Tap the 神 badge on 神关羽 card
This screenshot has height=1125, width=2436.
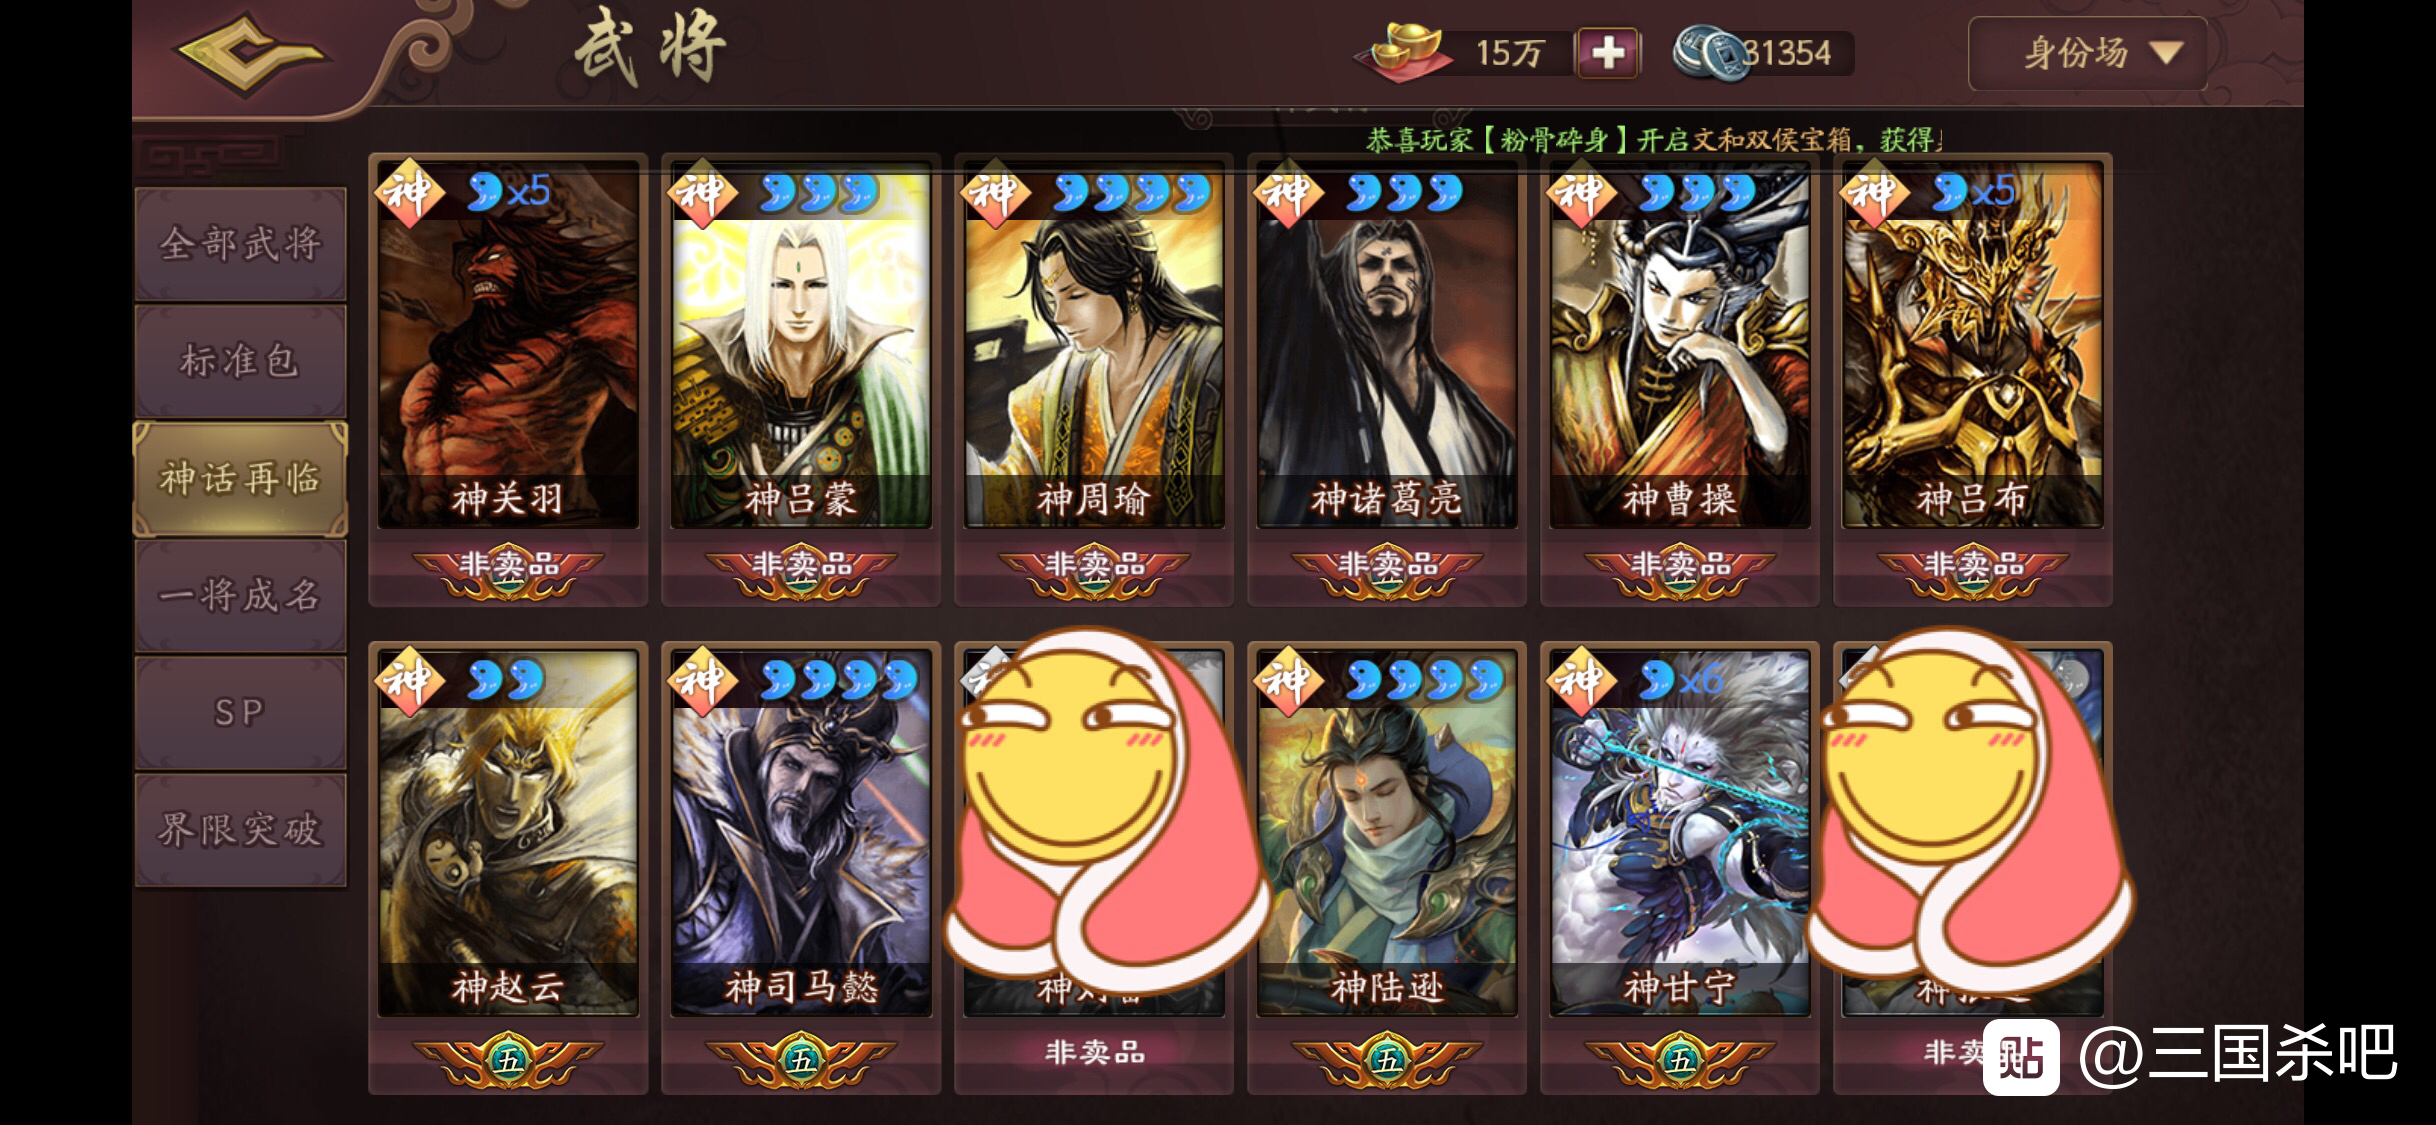pyautogui.click(x=409, y=192)
